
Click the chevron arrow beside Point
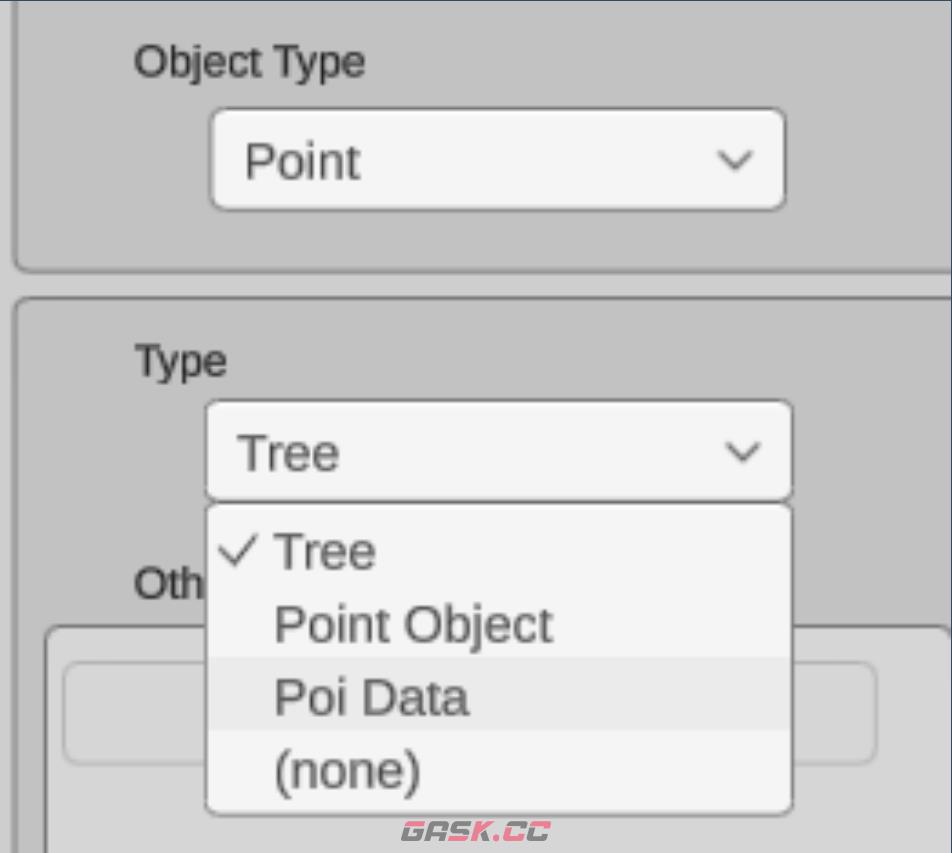coord(736,160)
